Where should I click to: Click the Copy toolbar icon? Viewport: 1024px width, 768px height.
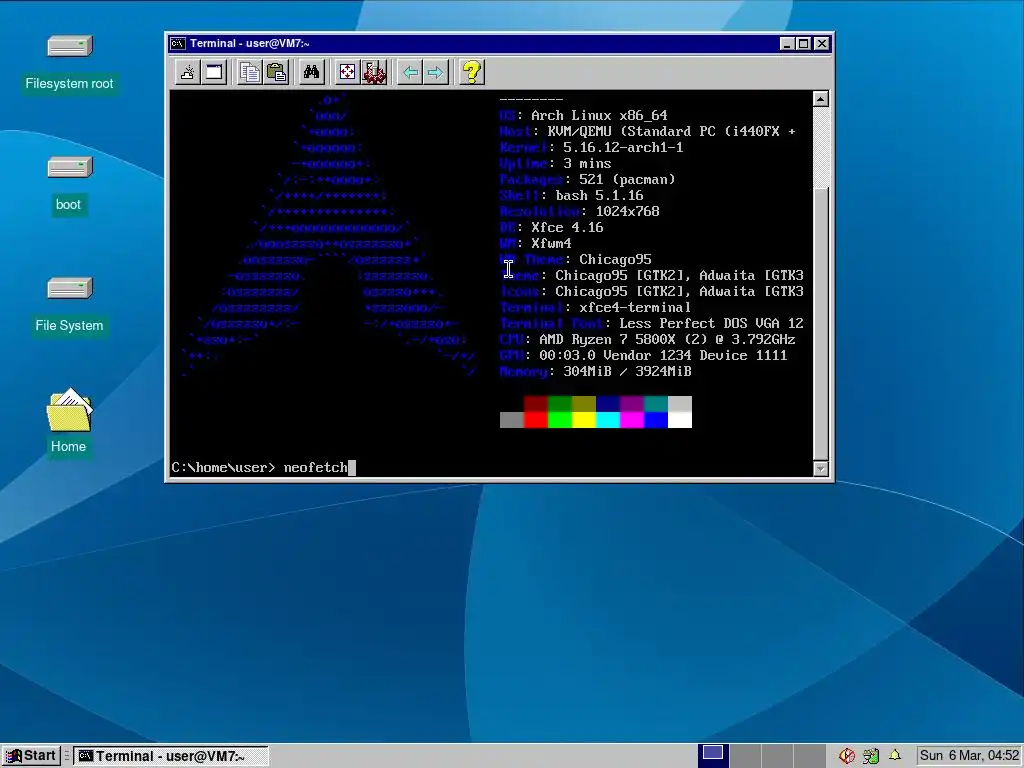[249, 72]
